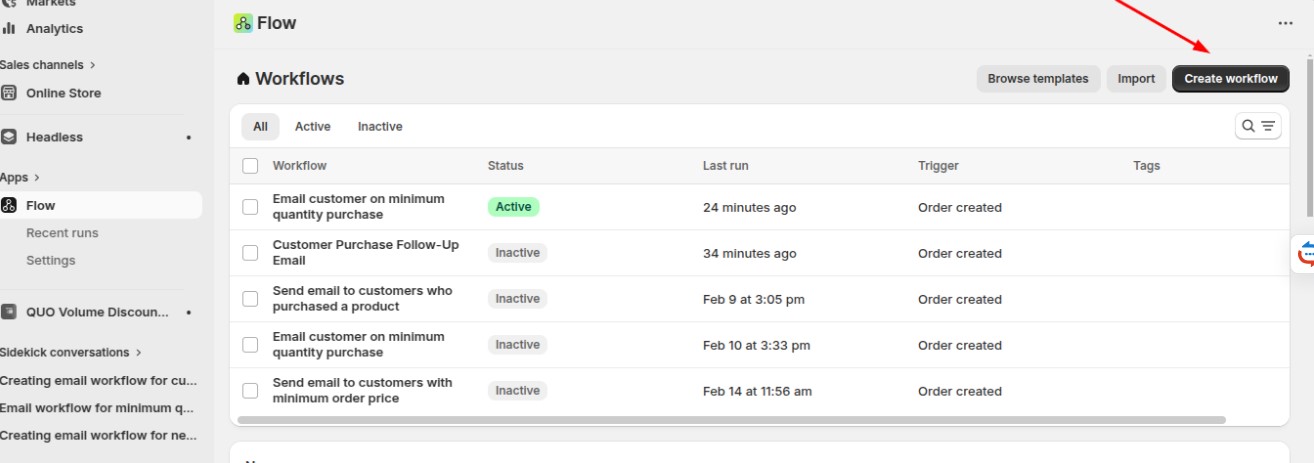1314x463 pixels.
Task: Click the QUO Volume Discount app icon
Action: coord(9,312)
